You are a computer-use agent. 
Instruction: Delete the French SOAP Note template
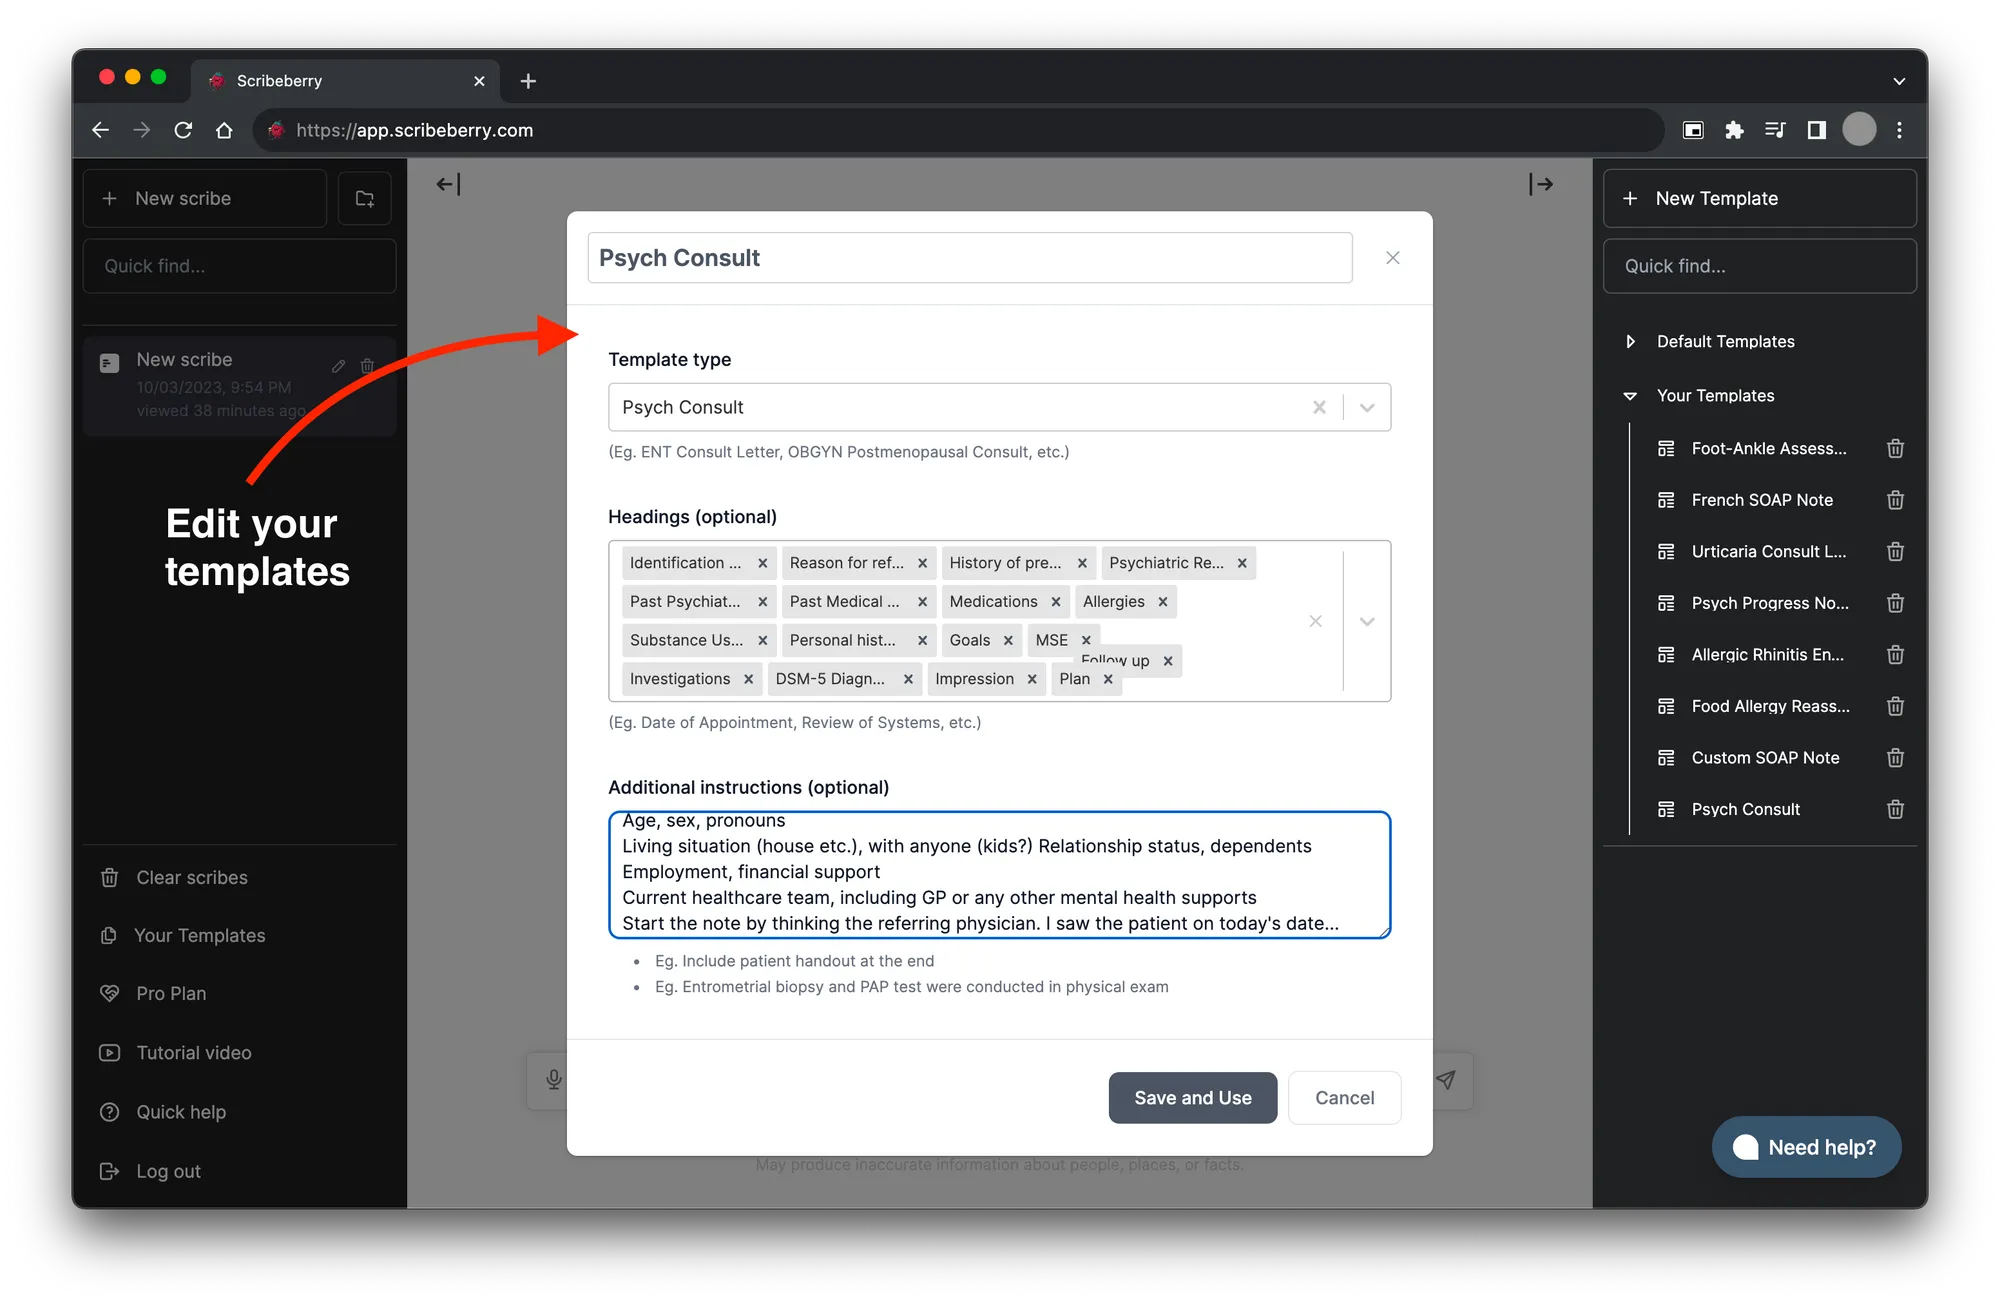point(1895,500)
